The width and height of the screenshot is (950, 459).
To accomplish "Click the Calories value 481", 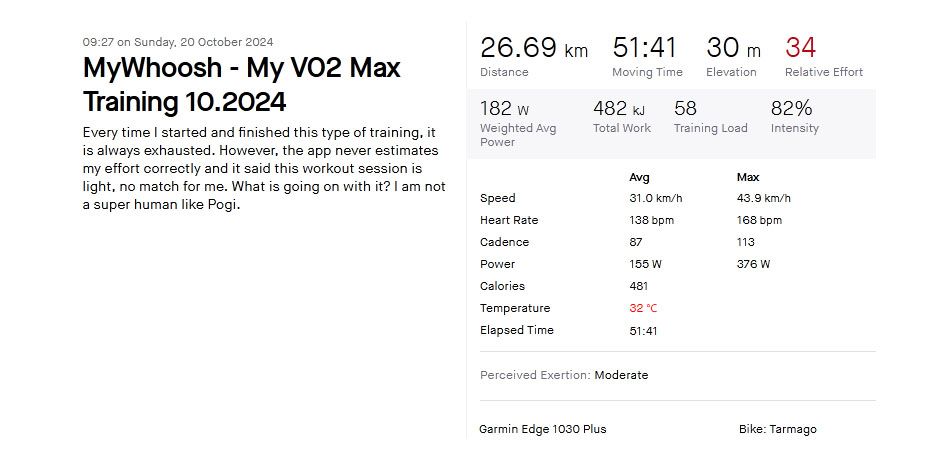I will (639, 286).
